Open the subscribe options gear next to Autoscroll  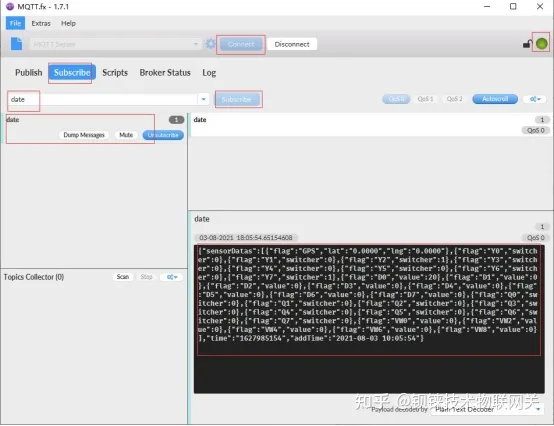click(535, 99)
